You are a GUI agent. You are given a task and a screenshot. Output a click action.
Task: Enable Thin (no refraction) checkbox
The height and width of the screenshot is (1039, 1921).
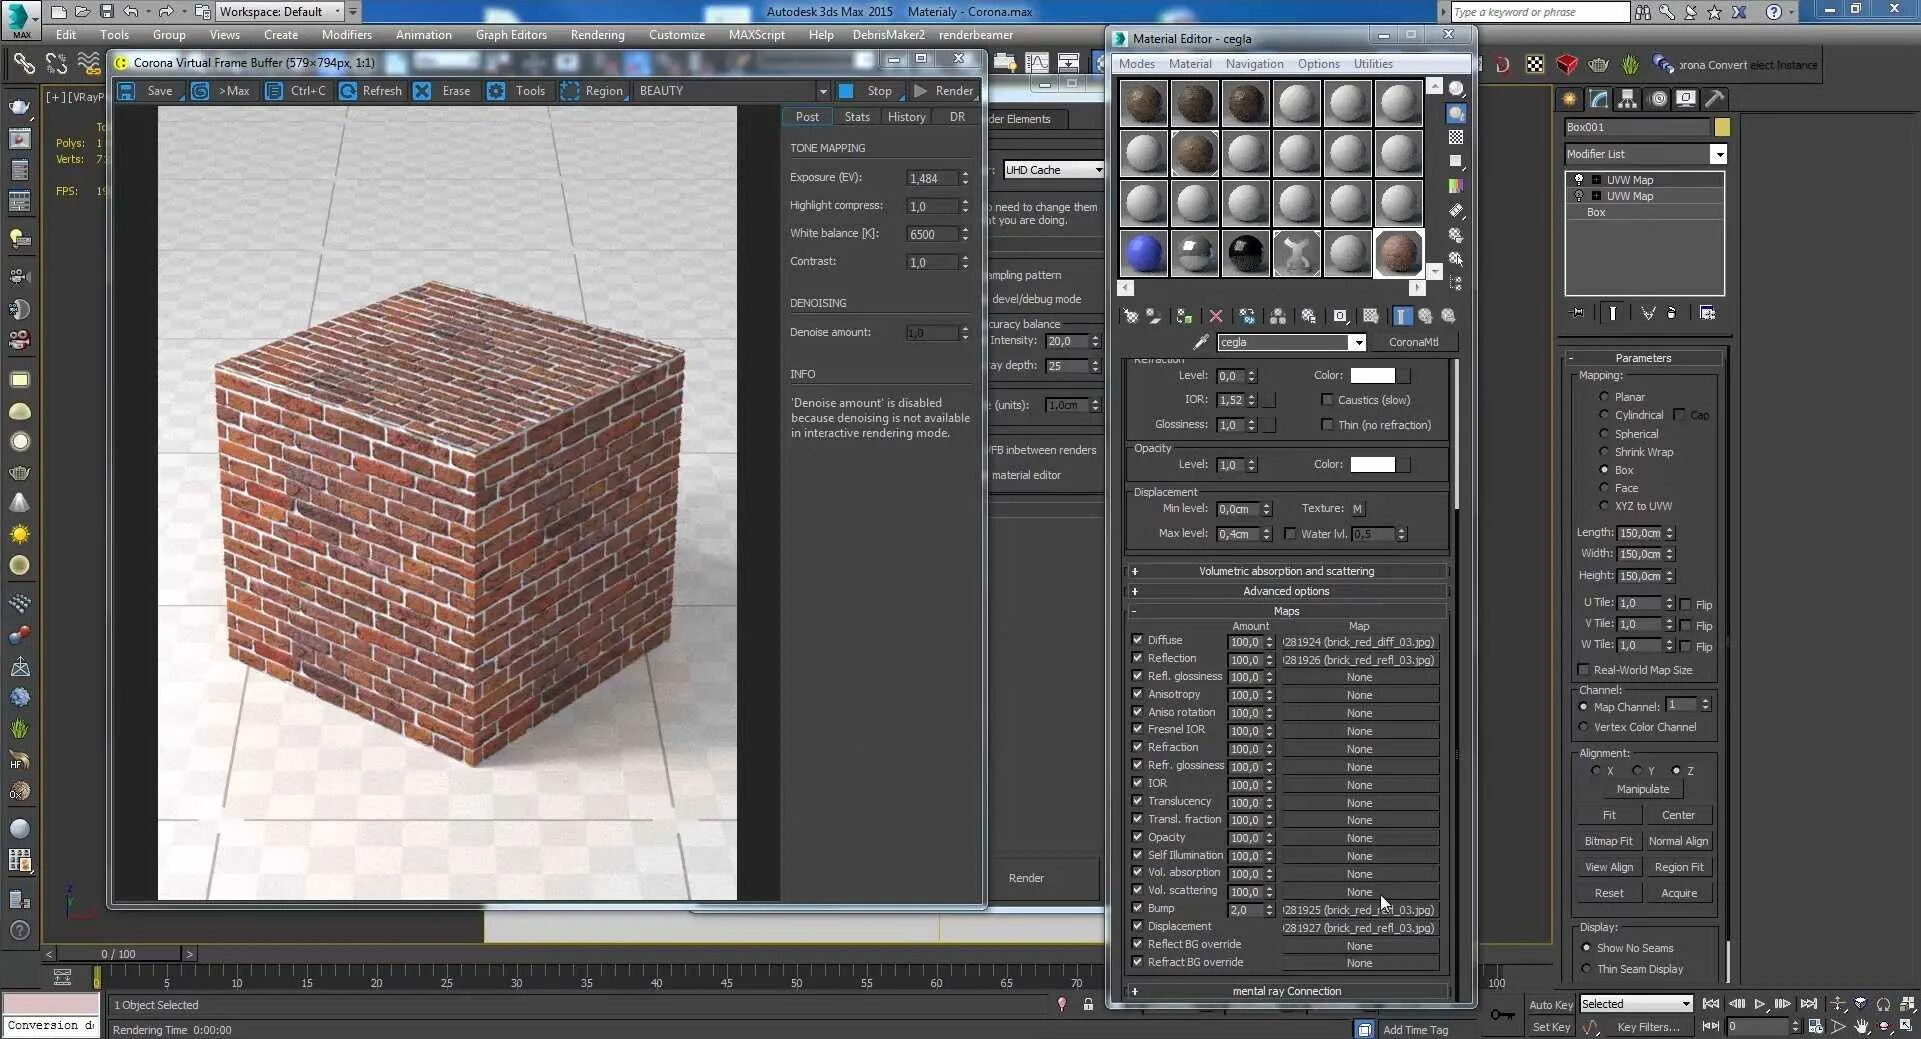click(x=1327, y=425)
